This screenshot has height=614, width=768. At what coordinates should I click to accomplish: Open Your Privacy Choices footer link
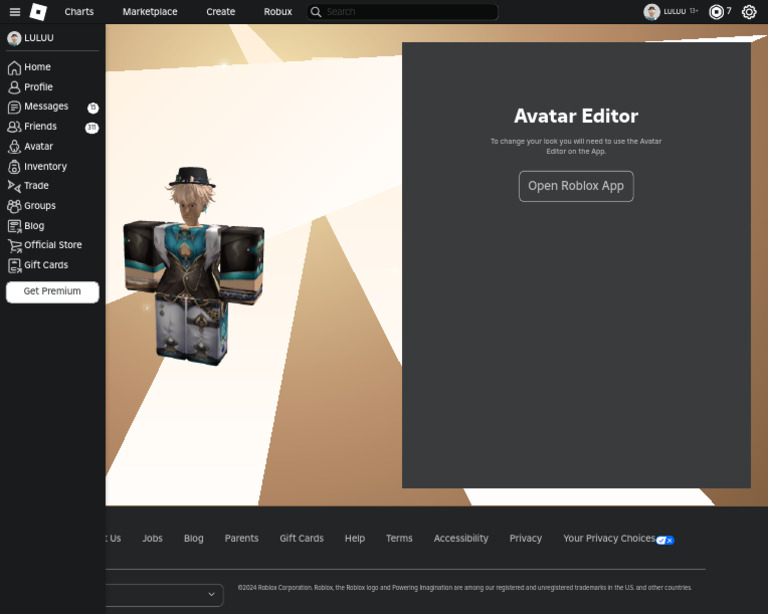click(609, 538)
